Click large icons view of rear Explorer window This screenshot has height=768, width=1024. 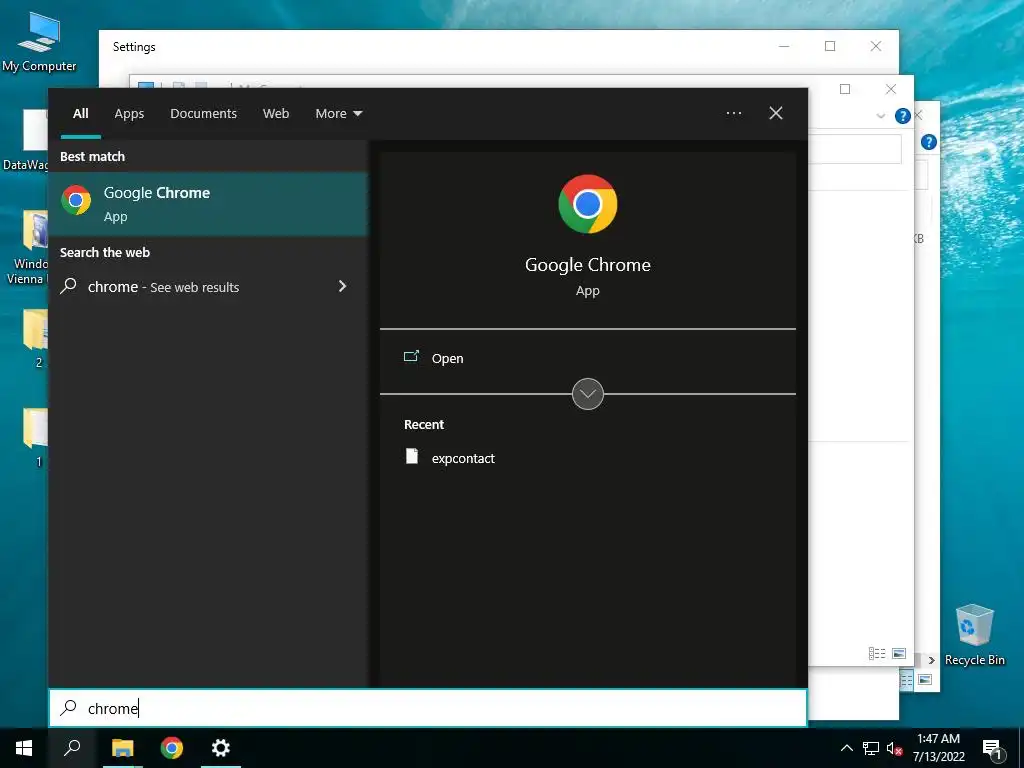click(925, 680)
